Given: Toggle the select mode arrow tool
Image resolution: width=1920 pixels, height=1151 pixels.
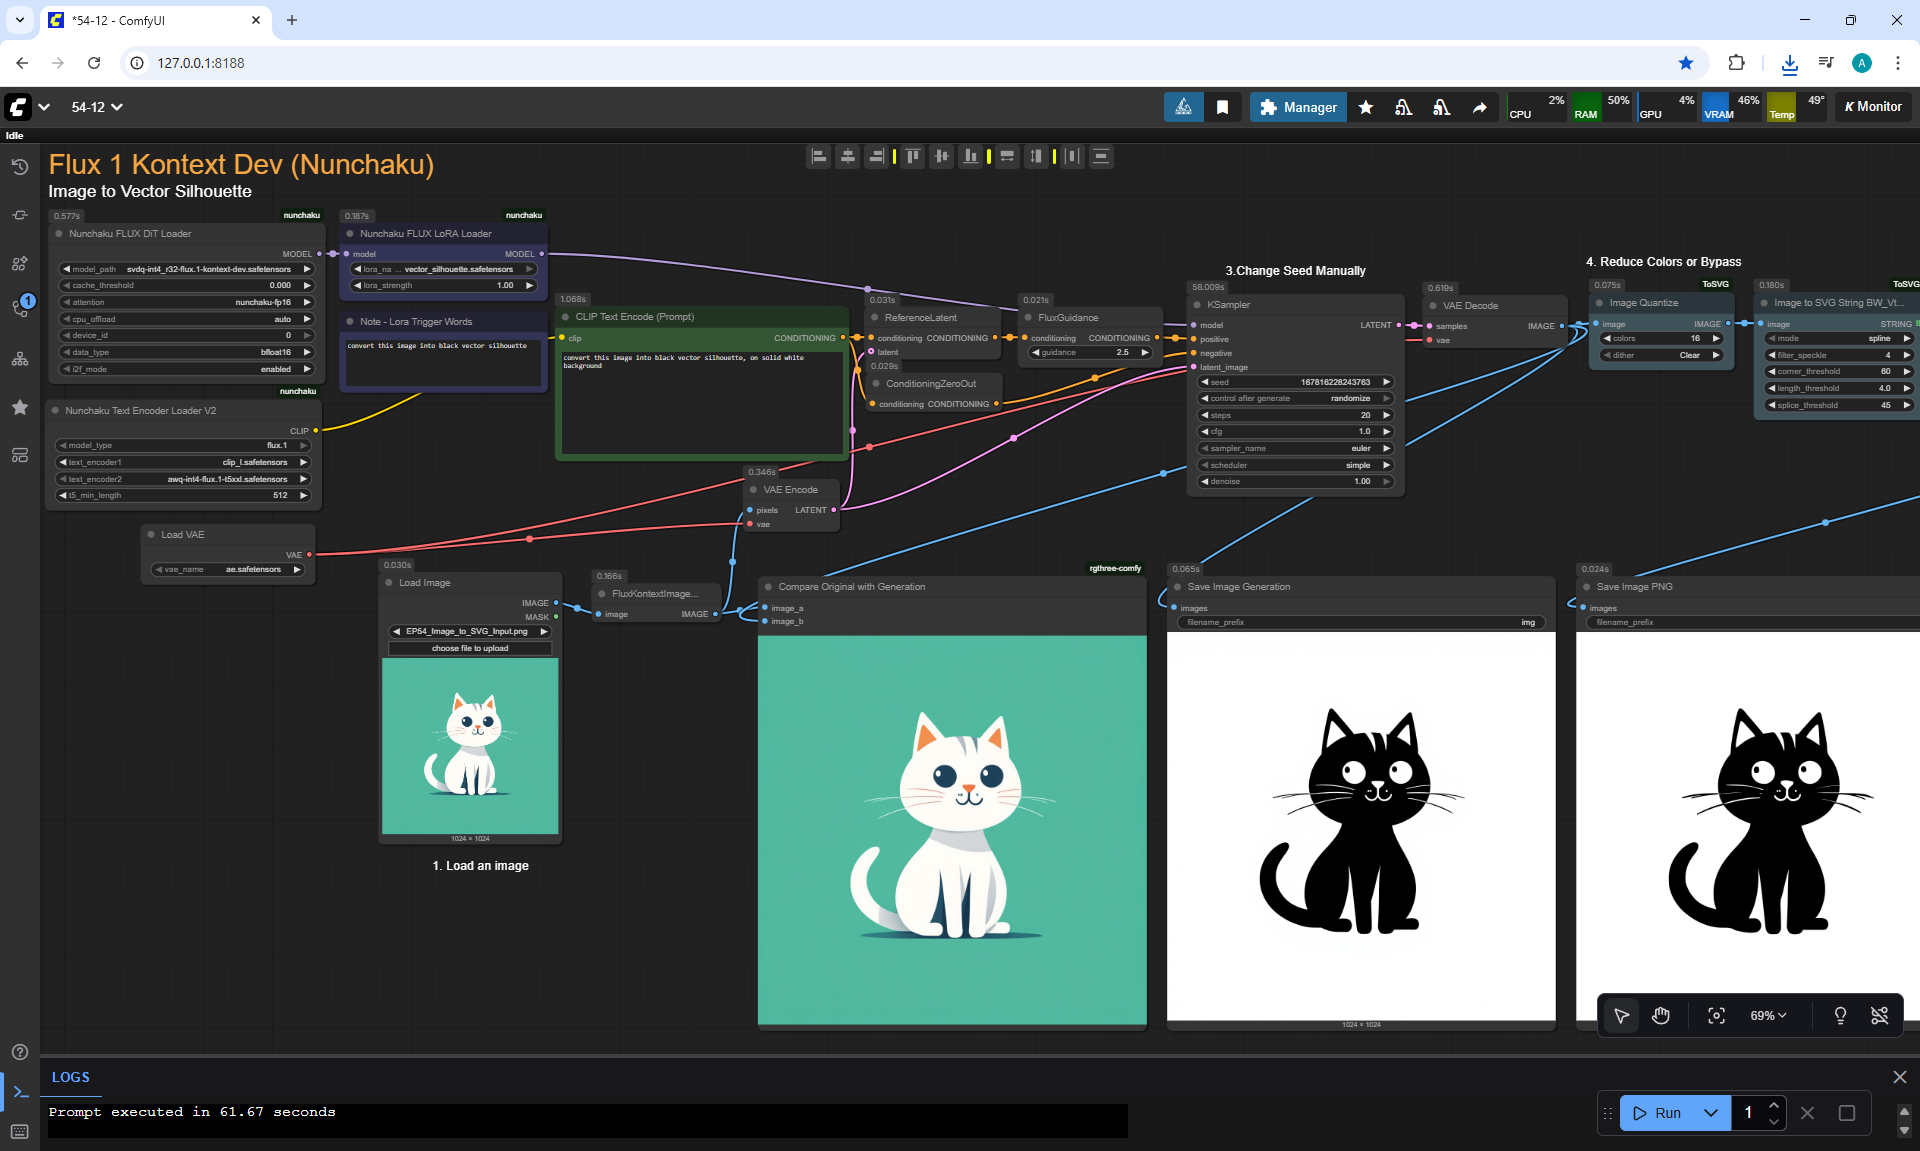Looking at the screenshot, I should 1621,1016.
